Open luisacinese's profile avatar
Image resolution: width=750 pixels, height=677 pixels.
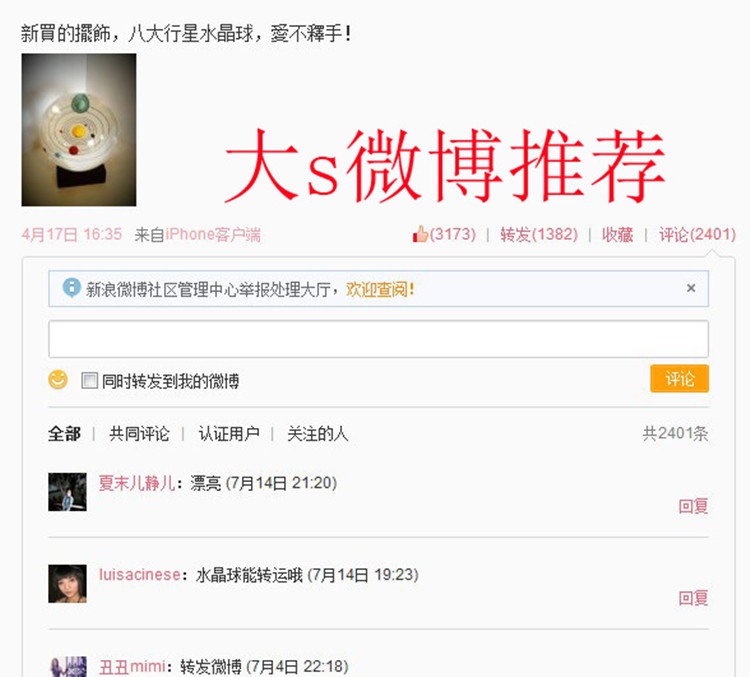(x=67, y=583)
